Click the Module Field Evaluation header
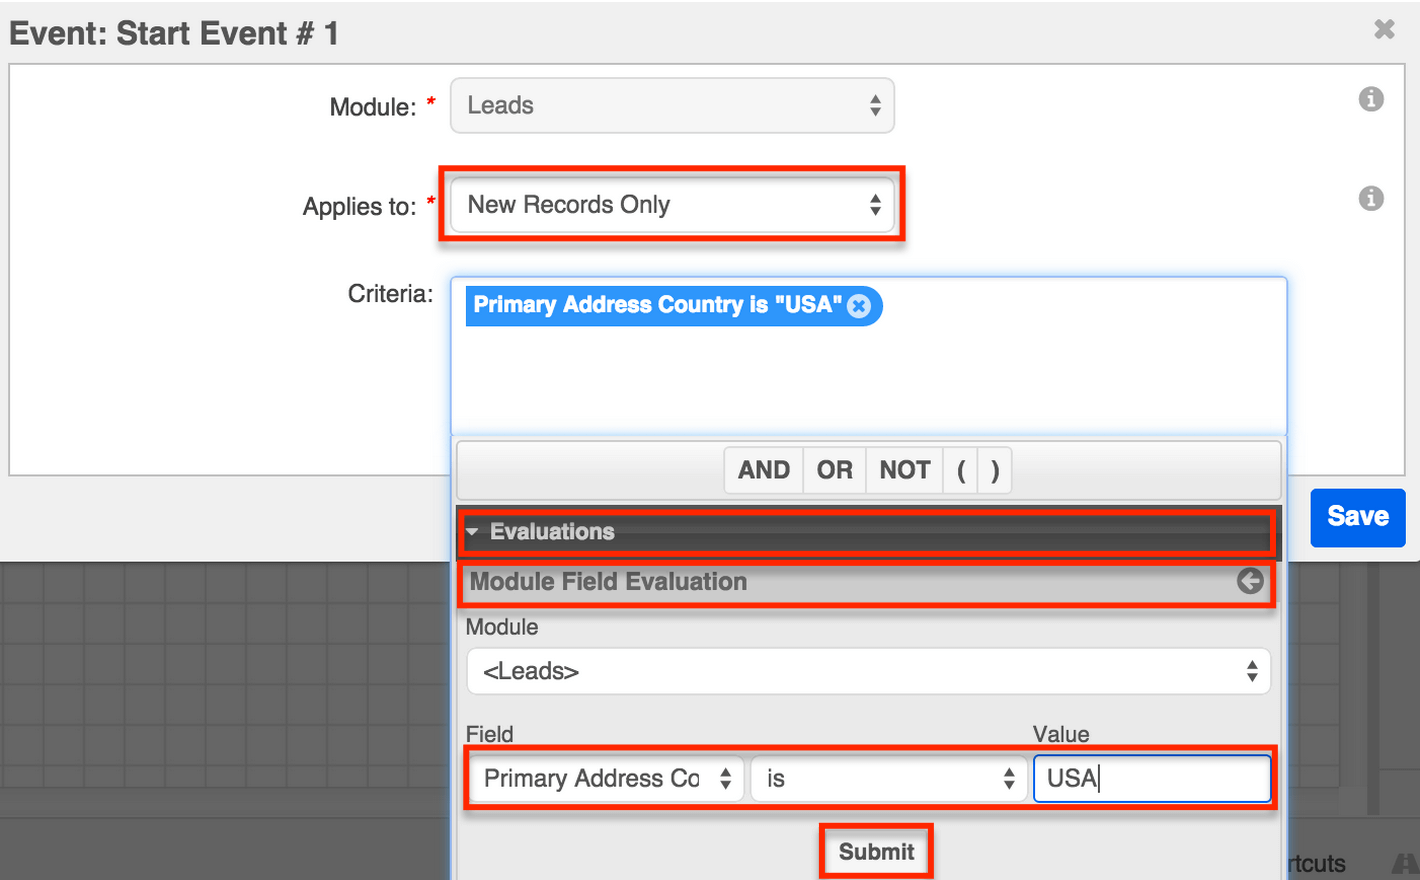 click(866, 582)
